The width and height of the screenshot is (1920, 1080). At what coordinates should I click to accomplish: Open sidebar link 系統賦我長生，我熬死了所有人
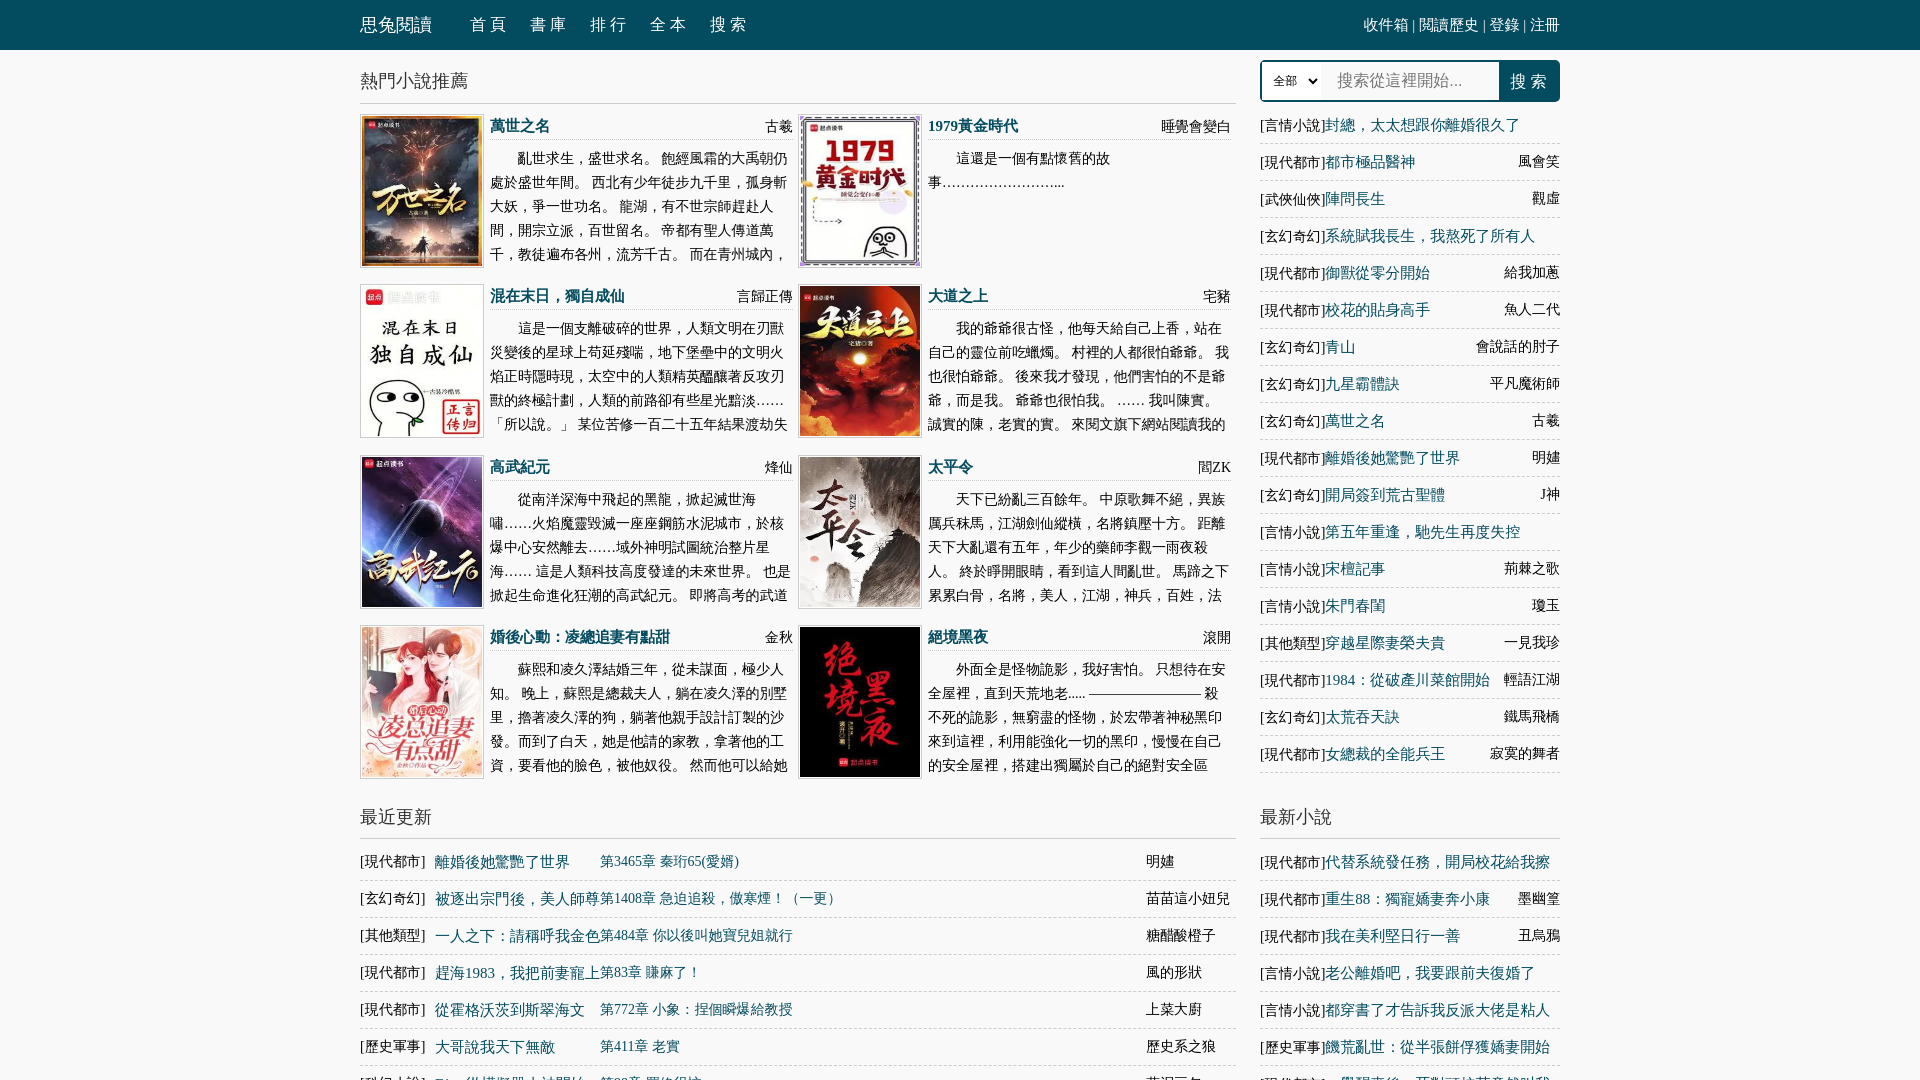[x=1430, y=236]
